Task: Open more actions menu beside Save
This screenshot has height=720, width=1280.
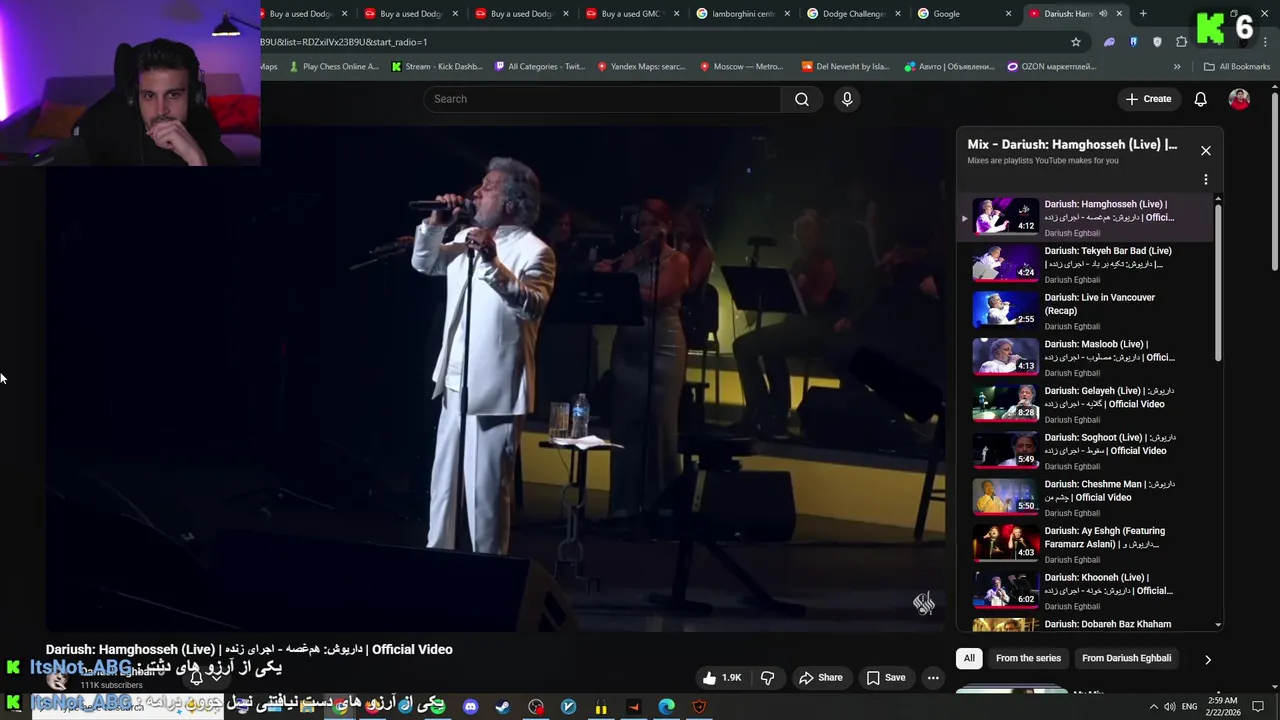Action: pyautogui.click(x=933, y=678)
